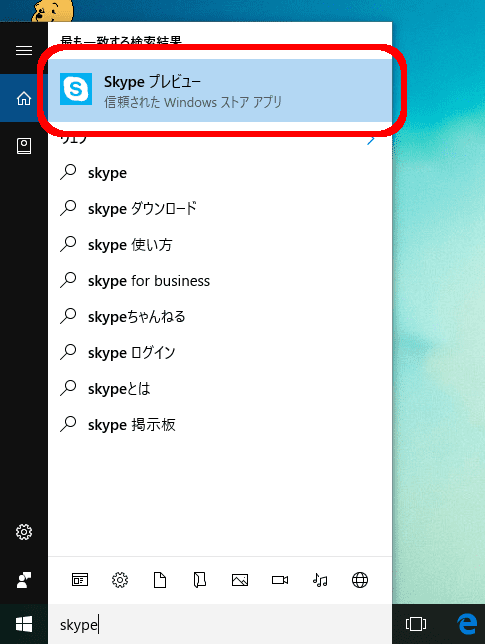Expand web results with the blue chevron

pos(370,140)
